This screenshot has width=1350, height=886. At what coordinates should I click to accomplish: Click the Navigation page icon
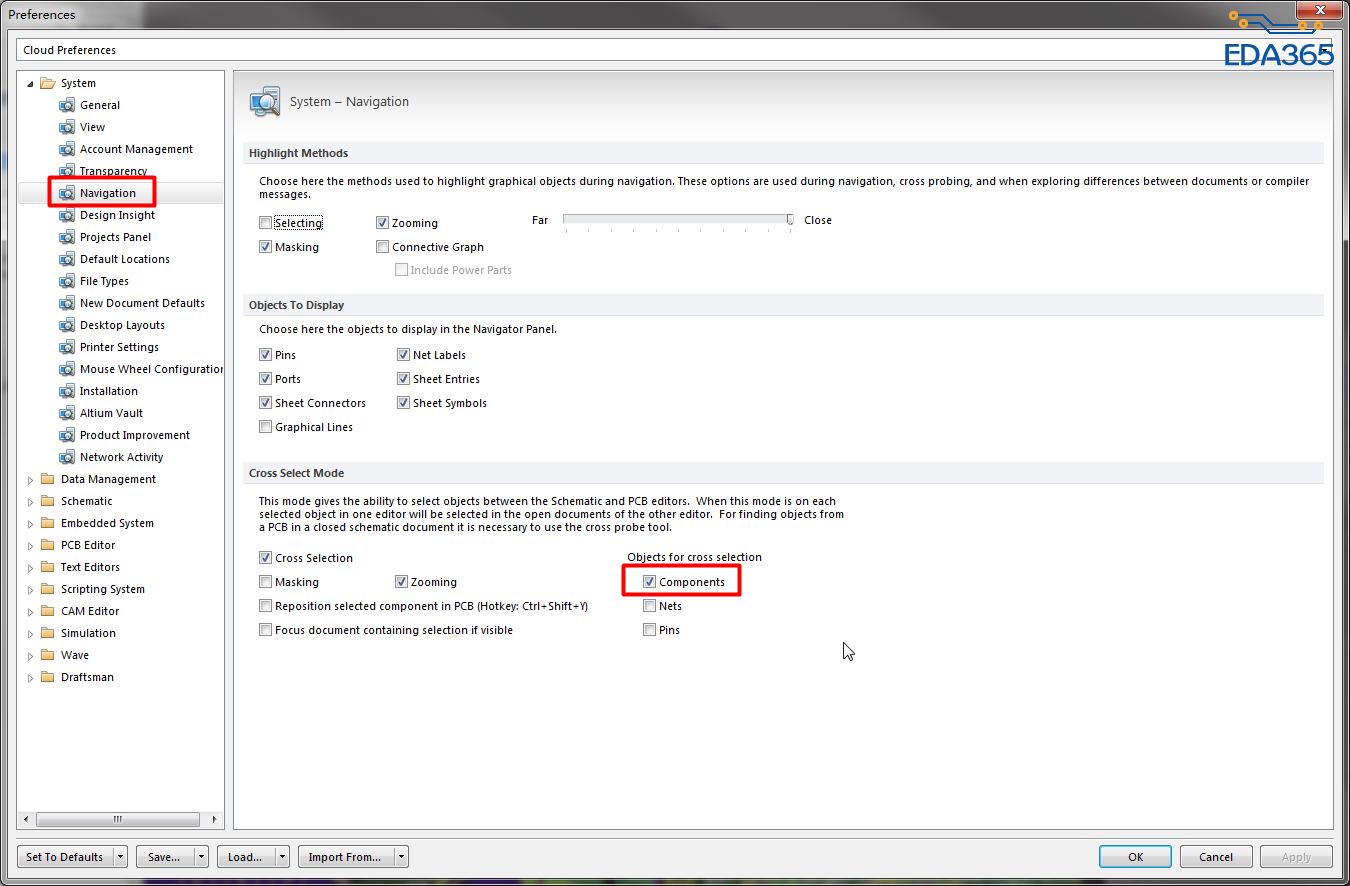pyautogui.click(x=67, y=193)
